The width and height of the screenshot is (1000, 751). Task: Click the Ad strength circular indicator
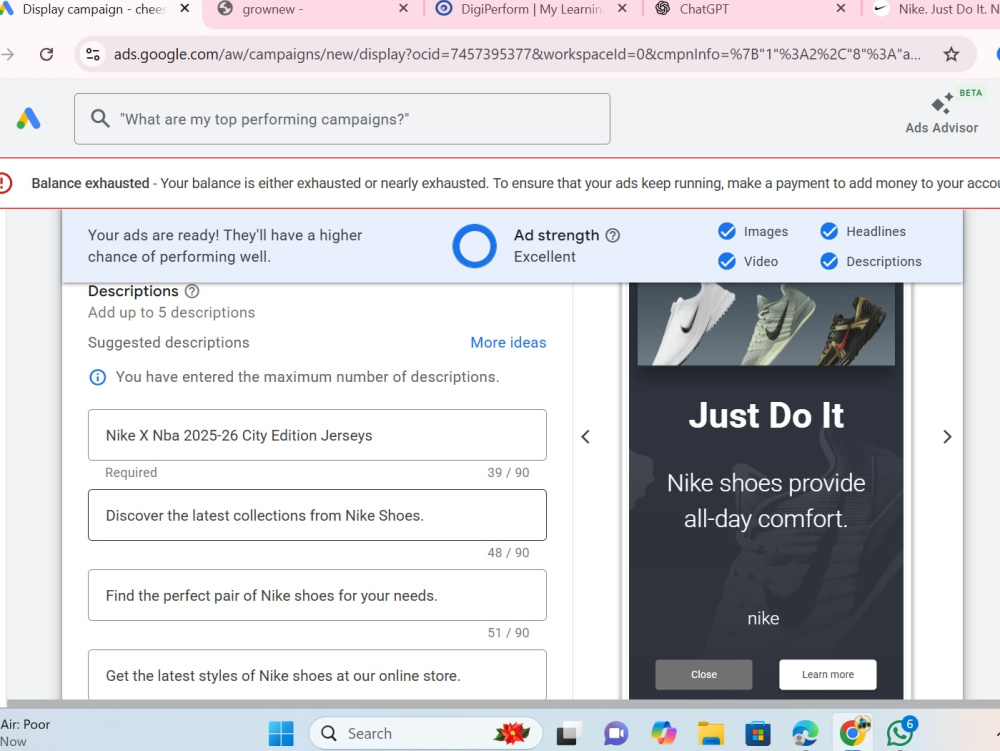pos(474,246)
